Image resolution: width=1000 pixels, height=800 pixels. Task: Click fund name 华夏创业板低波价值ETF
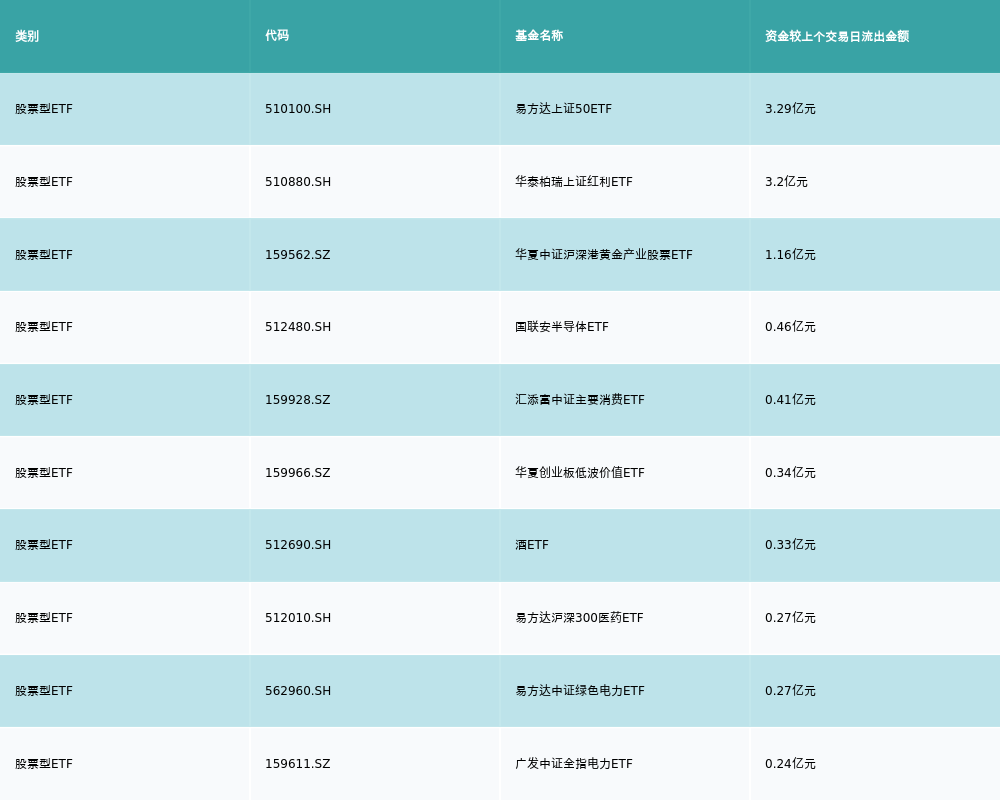[x=580, y=473]
